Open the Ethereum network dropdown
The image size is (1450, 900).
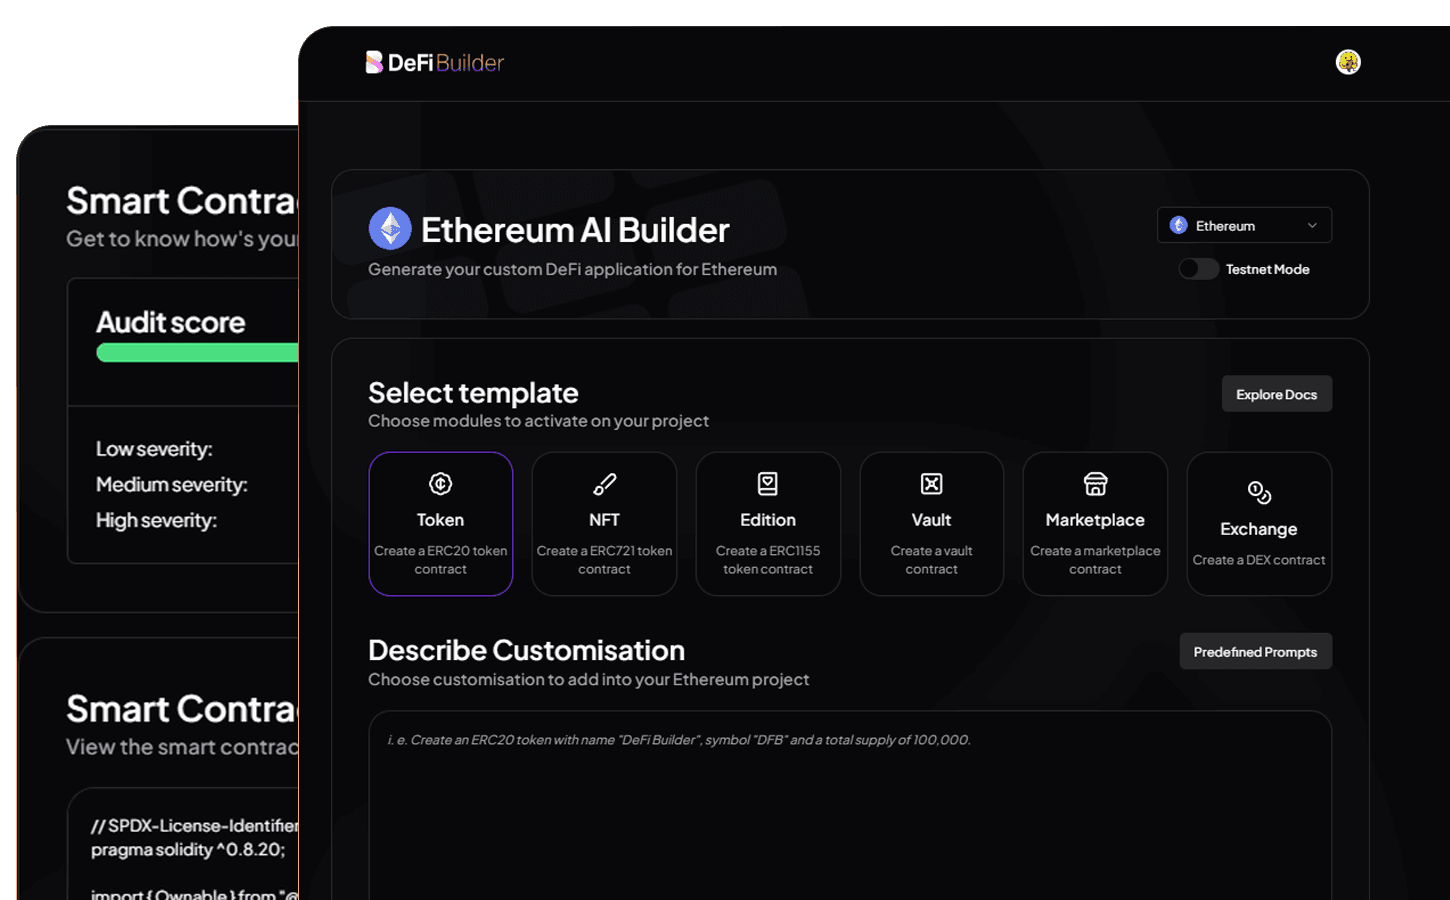pyautogui.click(x=1244, y=225)
